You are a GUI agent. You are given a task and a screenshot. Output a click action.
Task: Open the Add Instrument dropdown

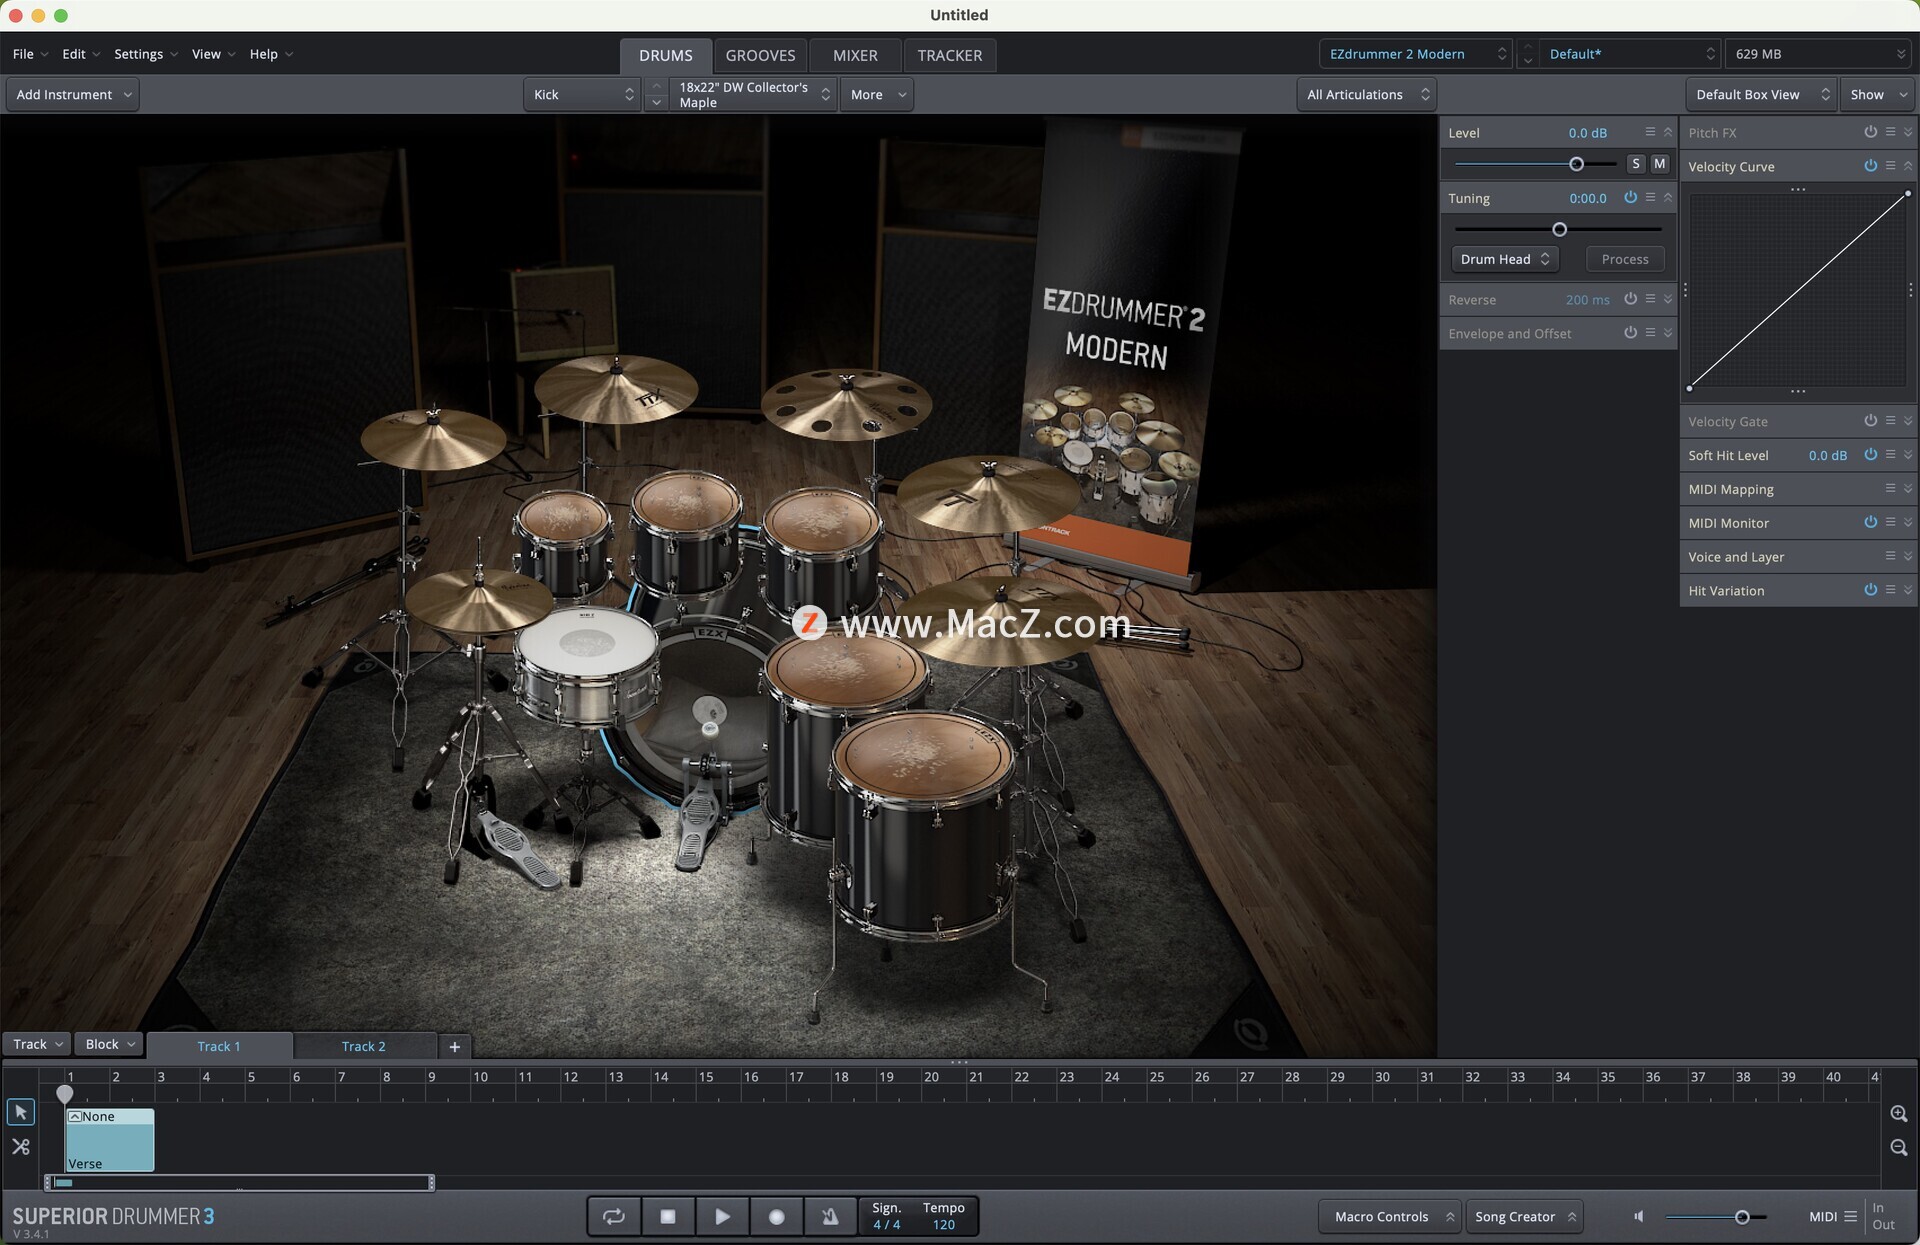coord(73,94)
